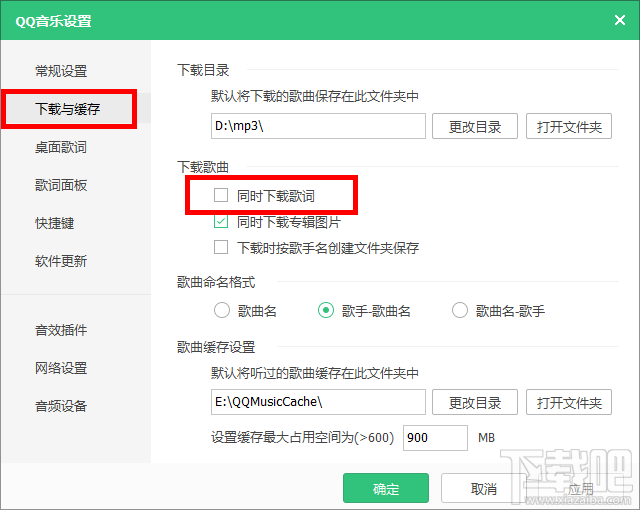Enable the 同时下载歌词 checkbox
640x510 pixels.
pyautogui.click(x=221, y=195)
